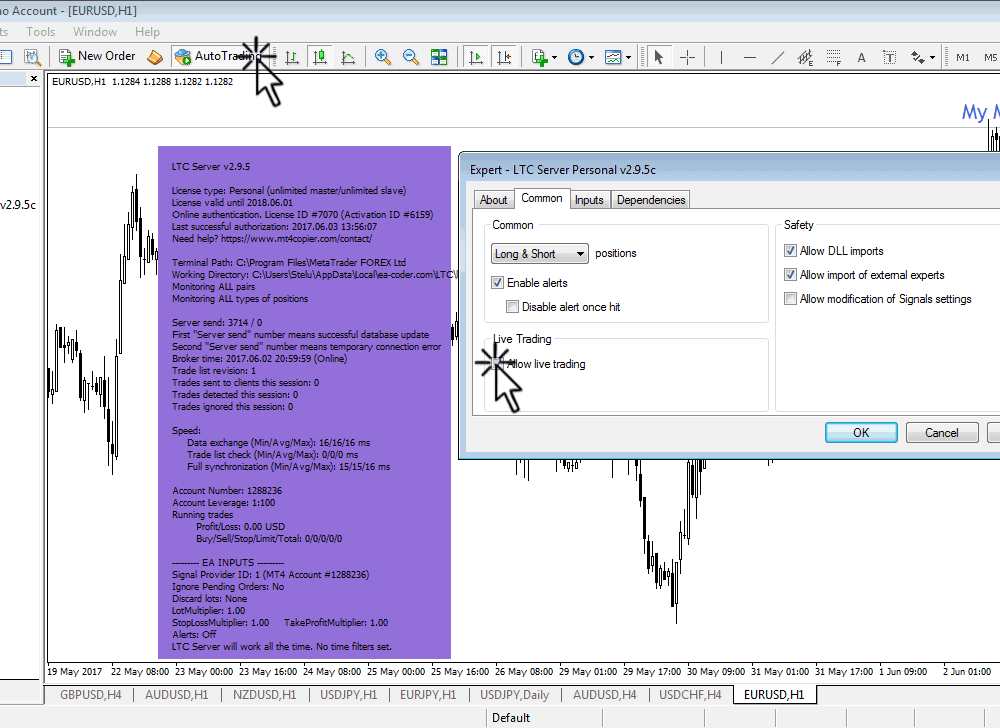Expand the Indicators dropdown arrow
Image resolution: width=1000 pixels, height=728 pixels.
click(554, 57)
